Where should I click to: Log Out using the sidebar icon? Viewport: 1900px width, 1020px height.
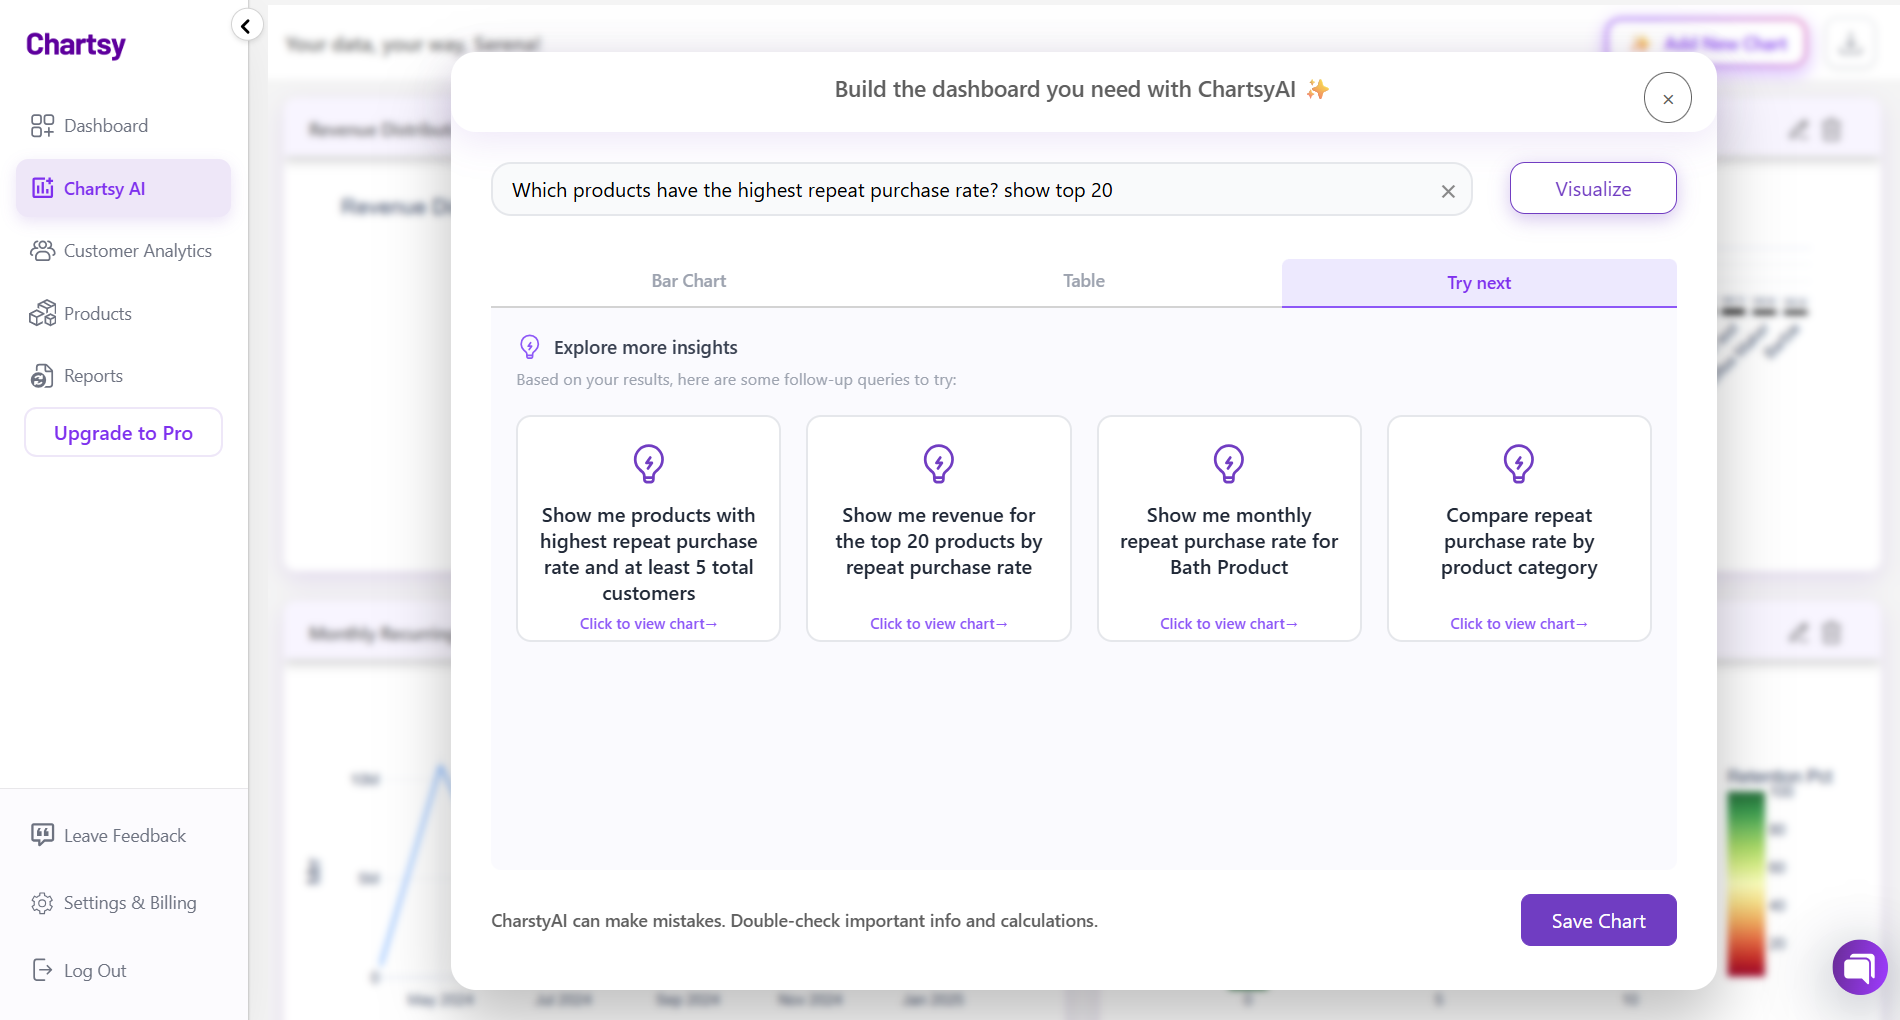pos(42,969)
